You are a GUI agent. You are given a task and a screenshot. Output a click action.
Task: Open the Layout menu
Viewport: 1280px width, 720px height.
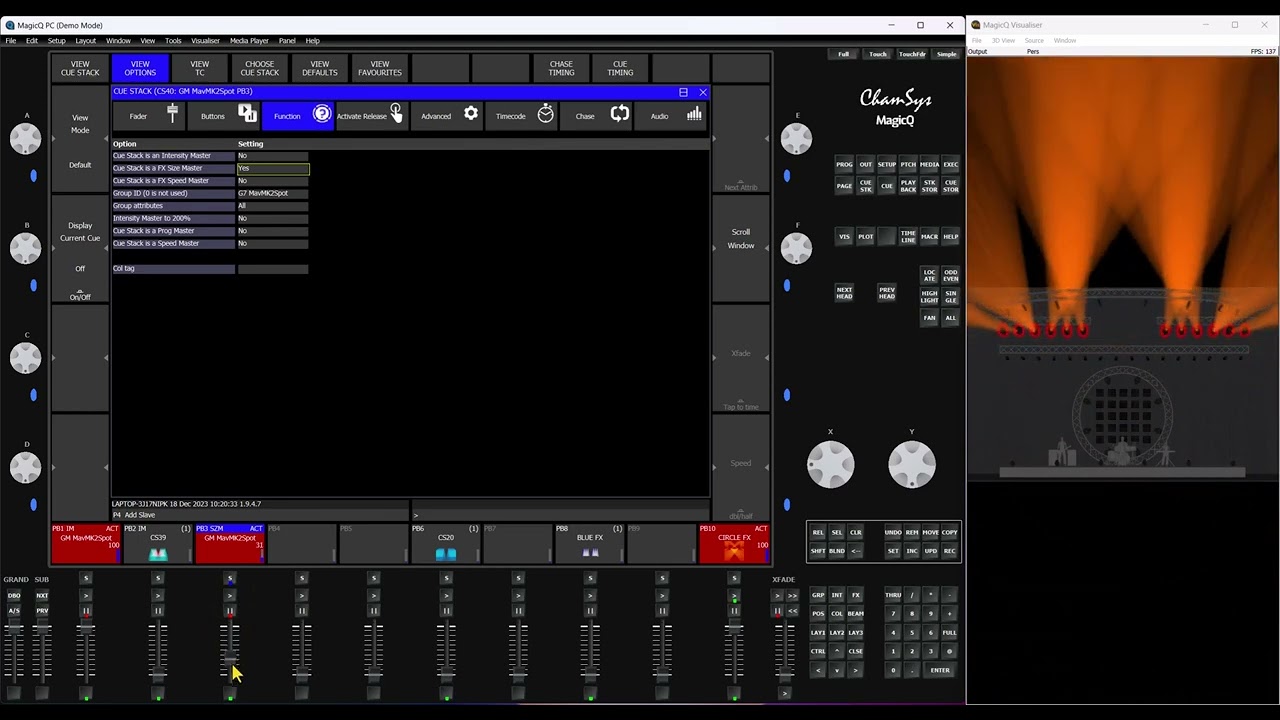pos(86,41)
